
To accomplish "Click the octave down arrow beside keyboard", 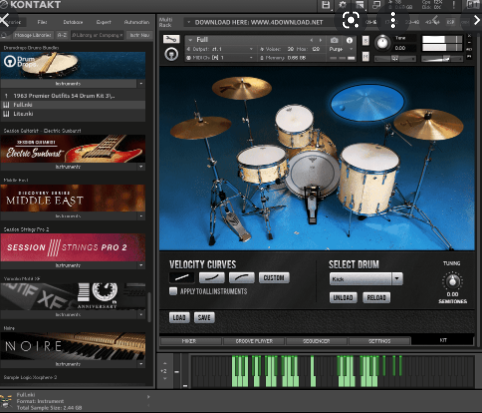I will coord(165,379).
